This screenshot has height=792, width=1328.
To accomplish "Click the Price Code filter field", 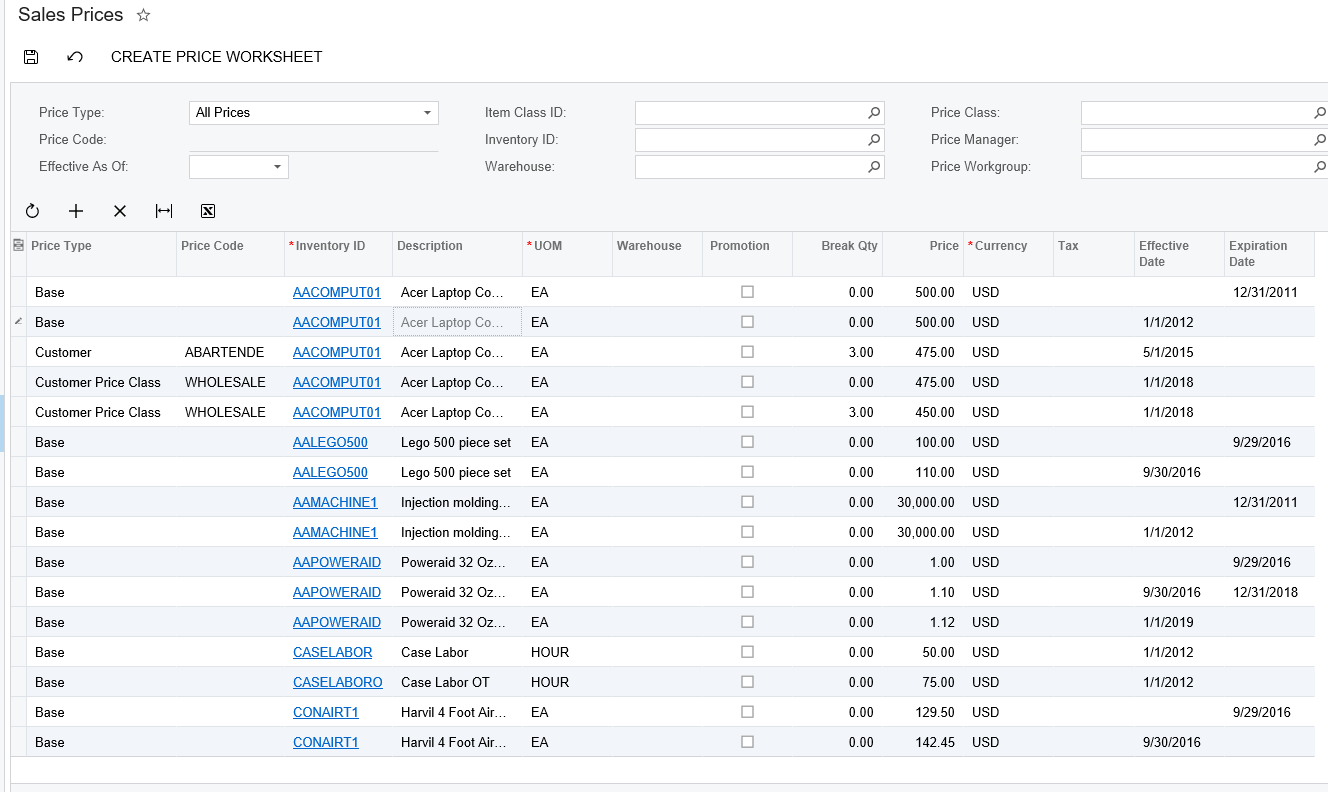I will coord(314,139).
